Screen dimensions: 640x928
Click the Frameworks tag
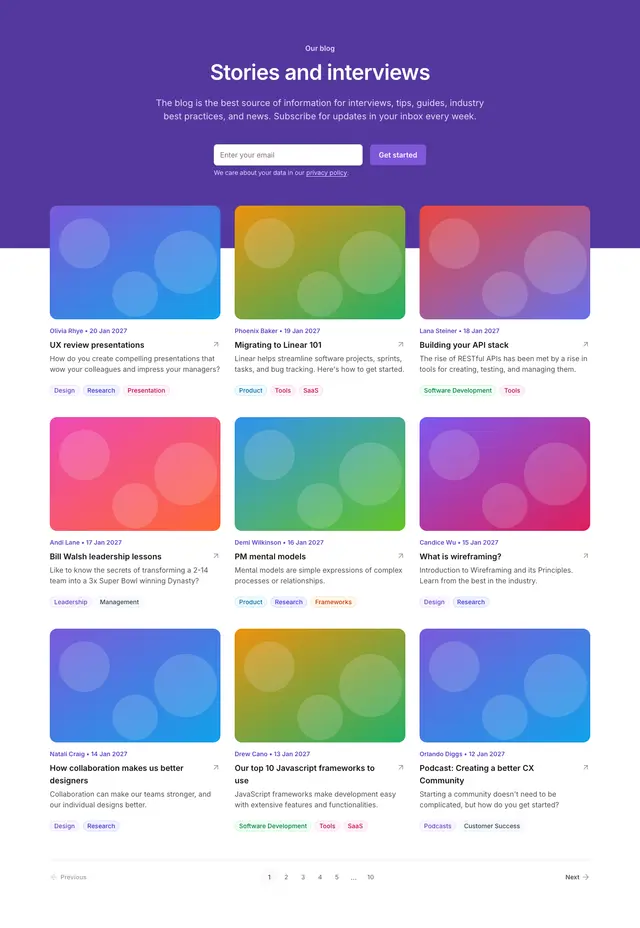coord(333,602)
